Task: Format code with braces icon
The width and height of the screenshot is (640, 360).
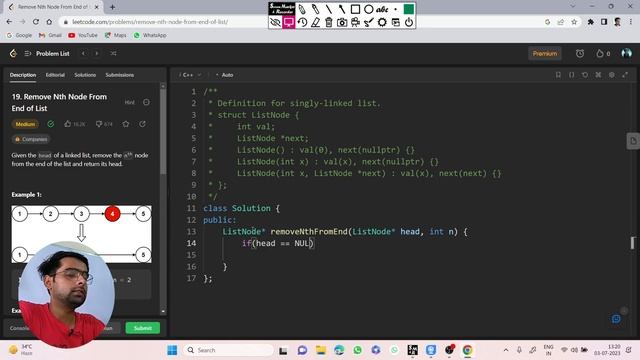Action: click(571, 75)
